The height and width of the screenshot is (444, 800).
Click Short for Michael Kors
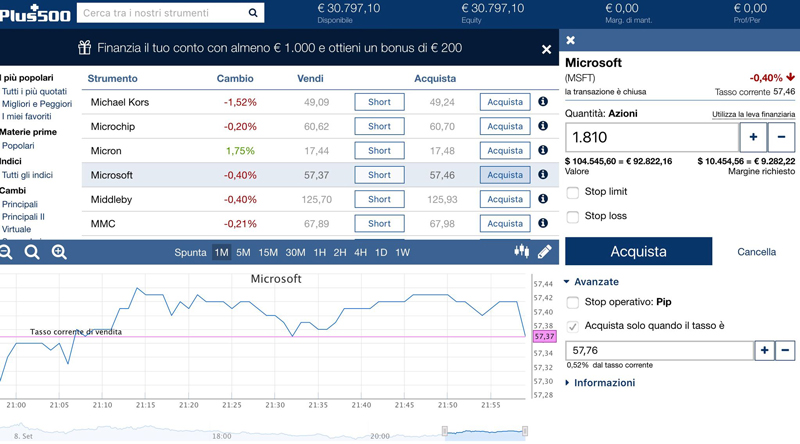click(380, 102)
